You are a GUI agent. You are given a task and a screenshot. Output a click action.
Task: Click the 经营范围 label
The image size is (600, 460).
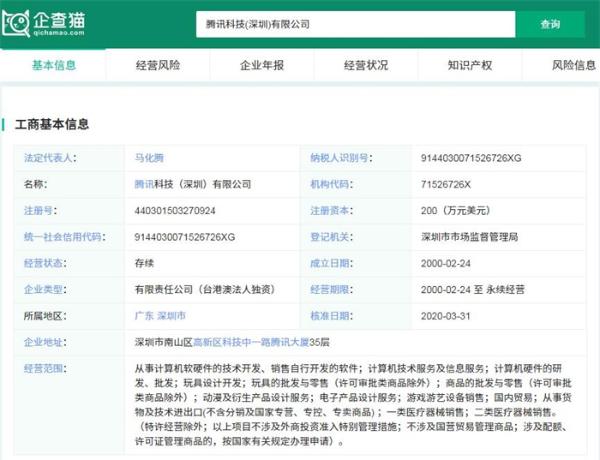pyautogui.click(x=45, y=369)
